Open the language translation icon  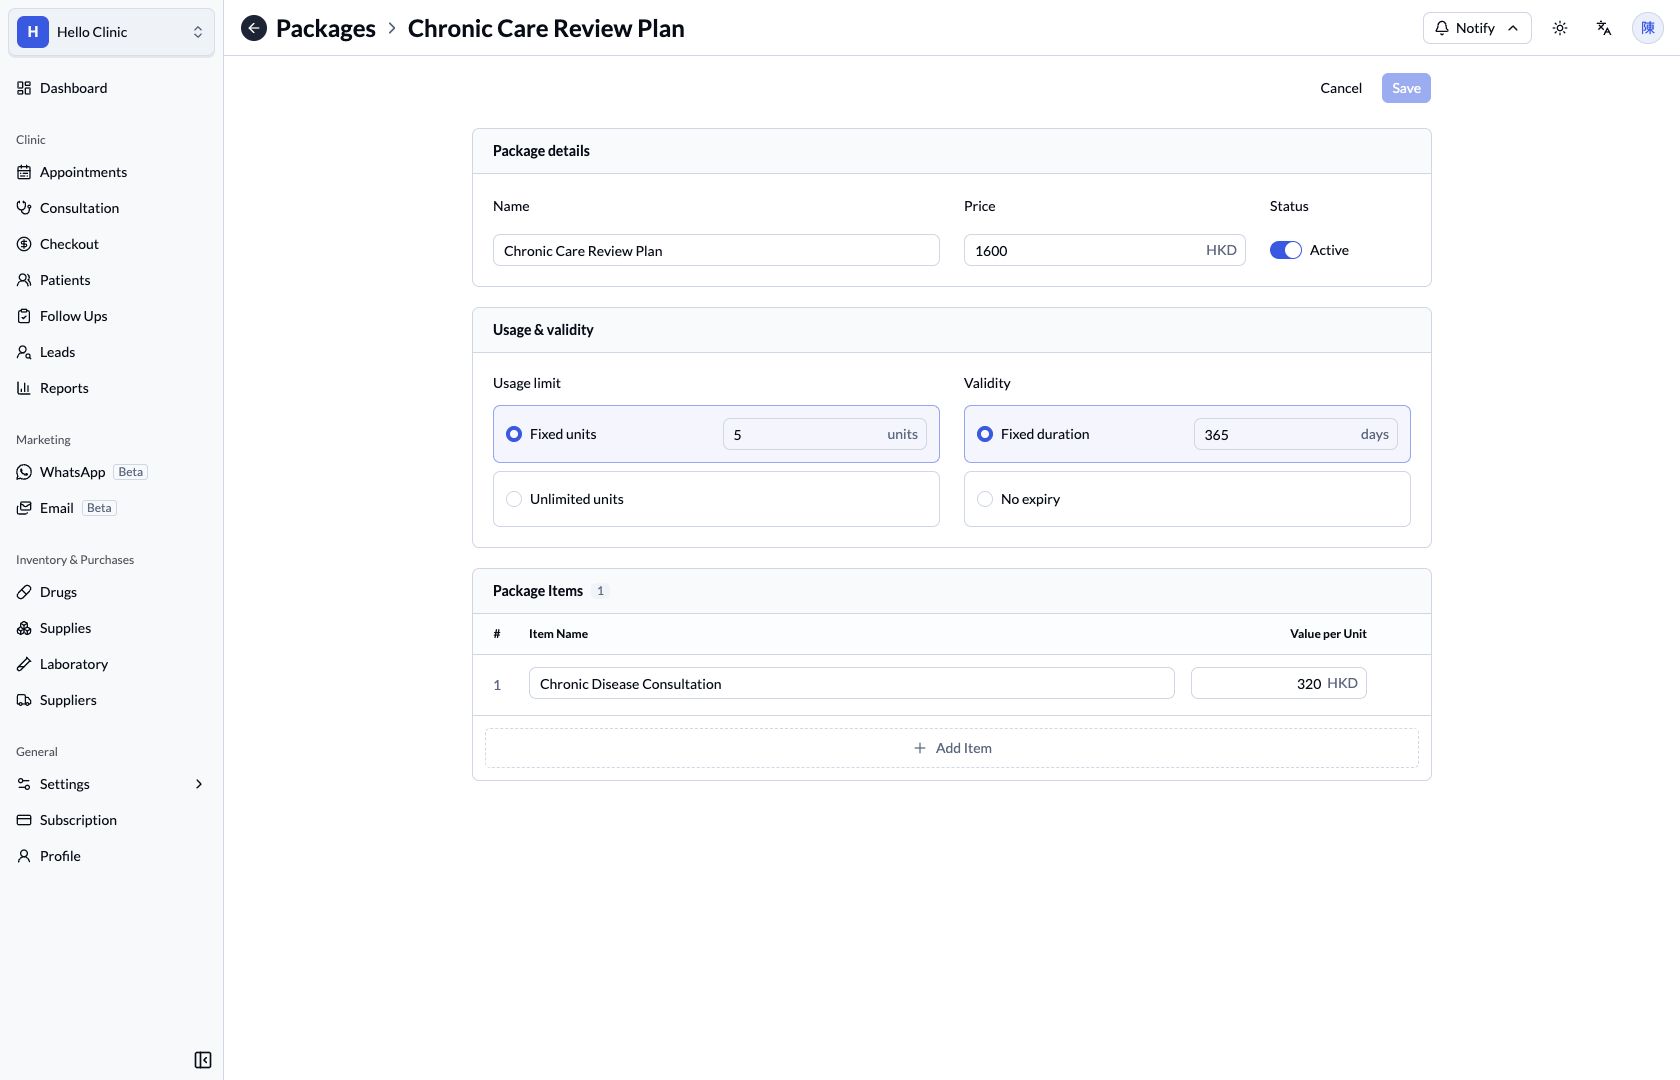click(x=1604, y=28)
